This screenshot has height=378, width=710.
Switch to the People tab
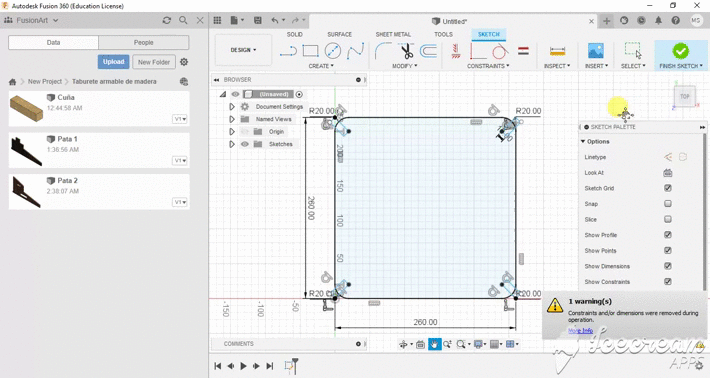point(144,43)
